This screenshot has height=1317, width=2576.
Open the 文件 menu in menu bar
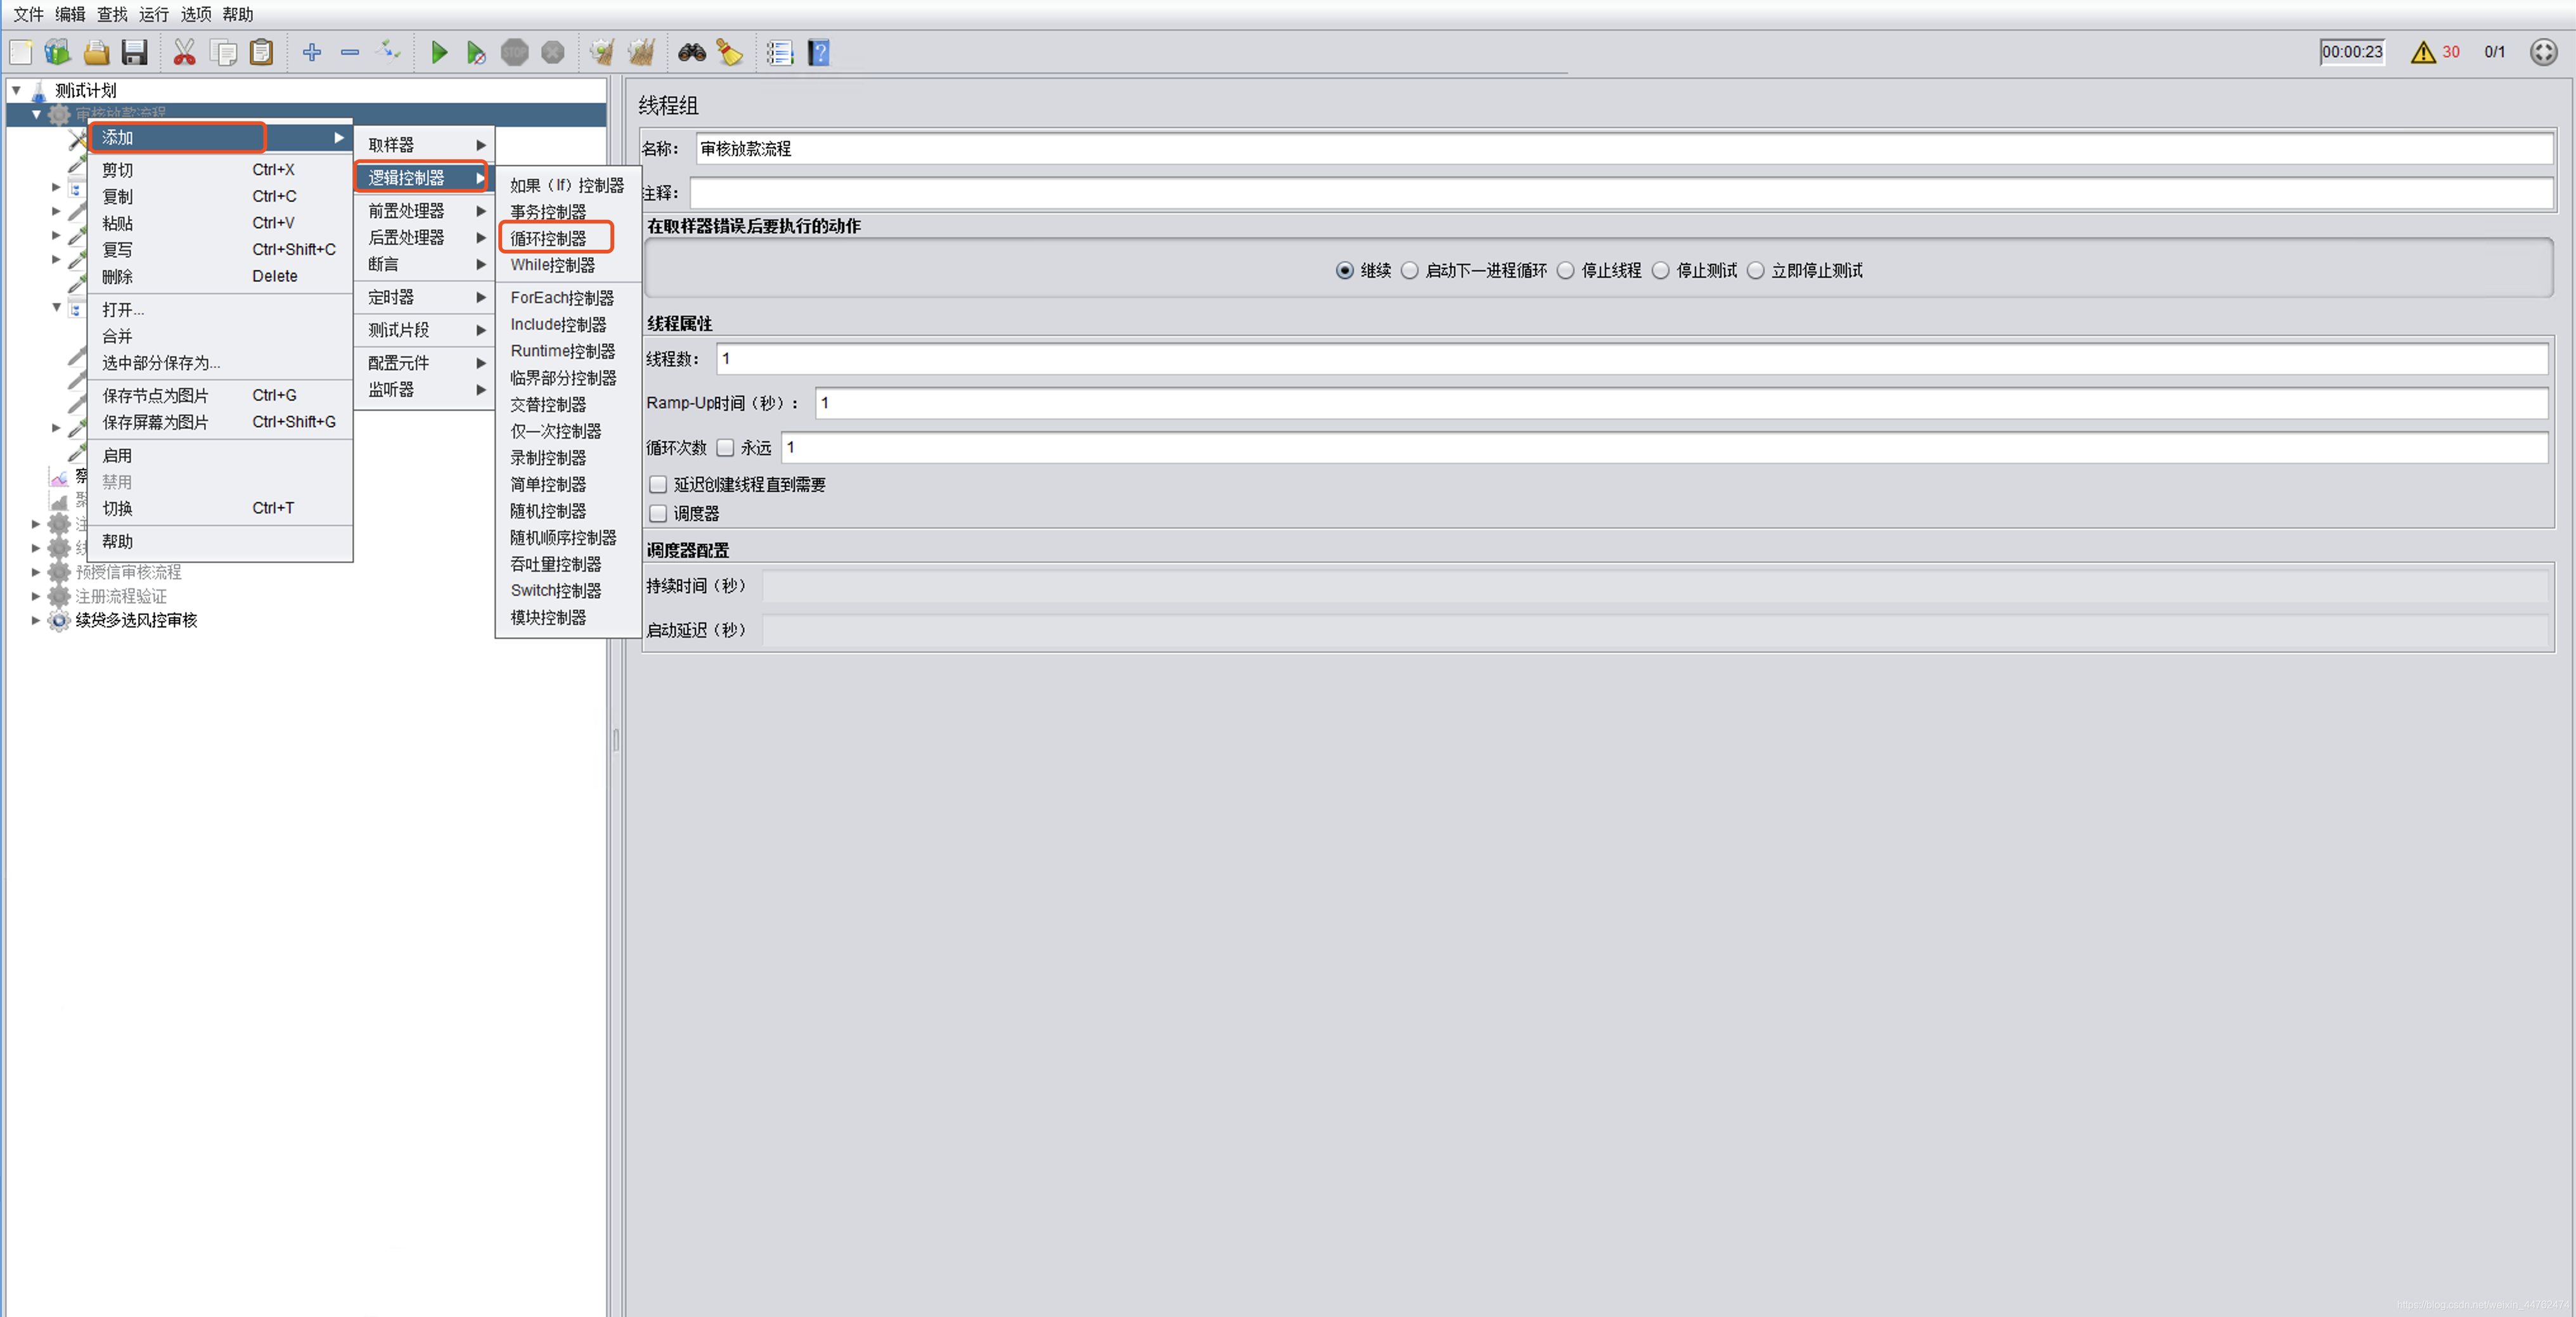[28, 14]
